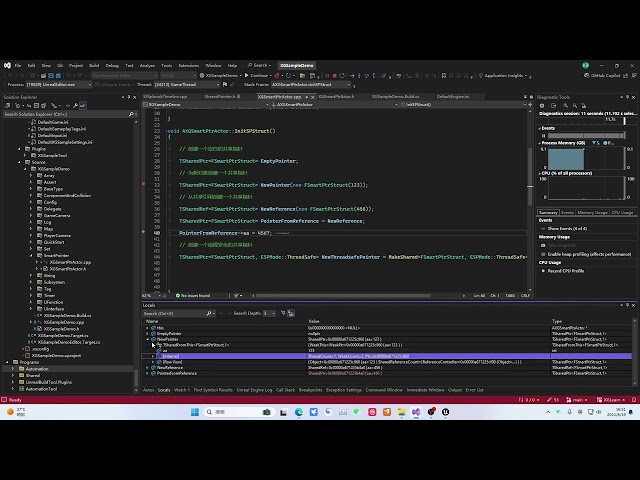Switch to the XGSampleDemo.Build.cs editor tab
640x480 pixels.
[395, 97]
